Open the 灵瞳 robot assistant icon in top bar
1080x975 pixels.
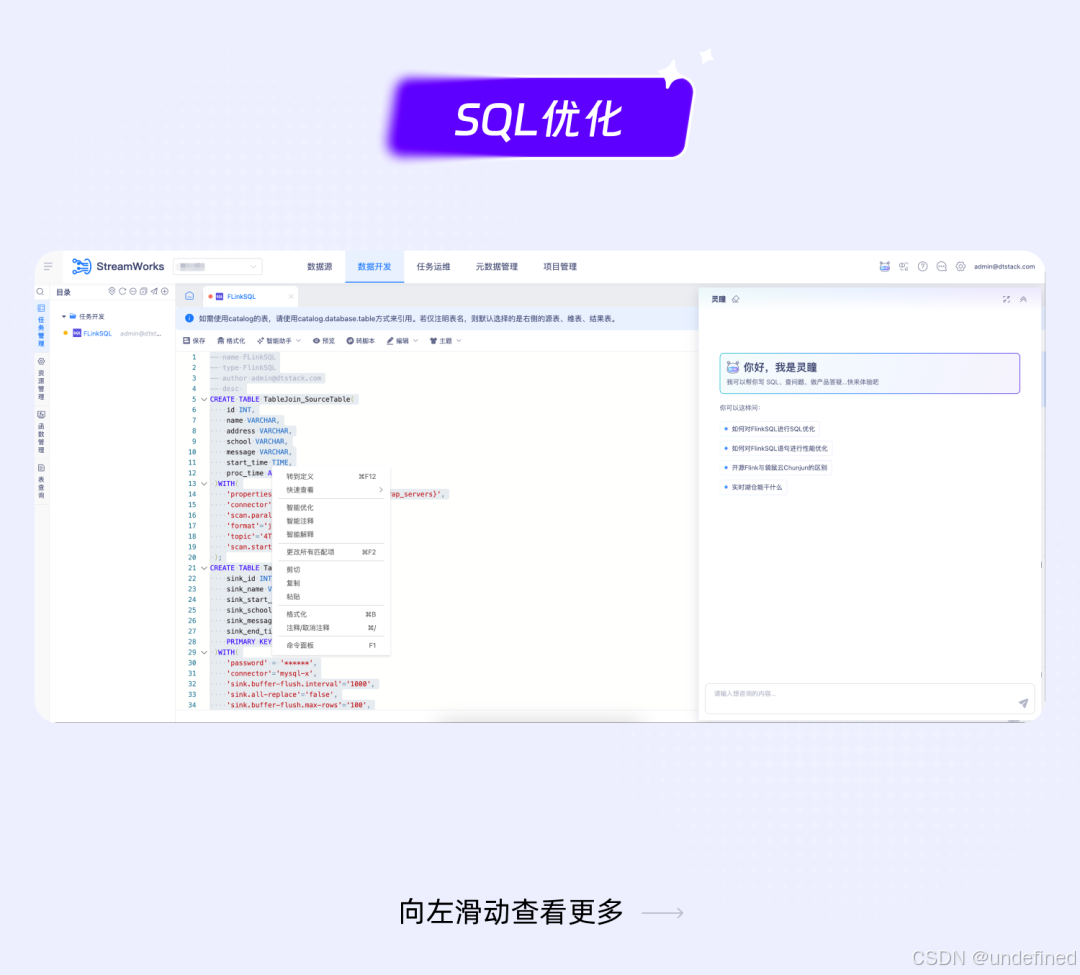[884, 266]
